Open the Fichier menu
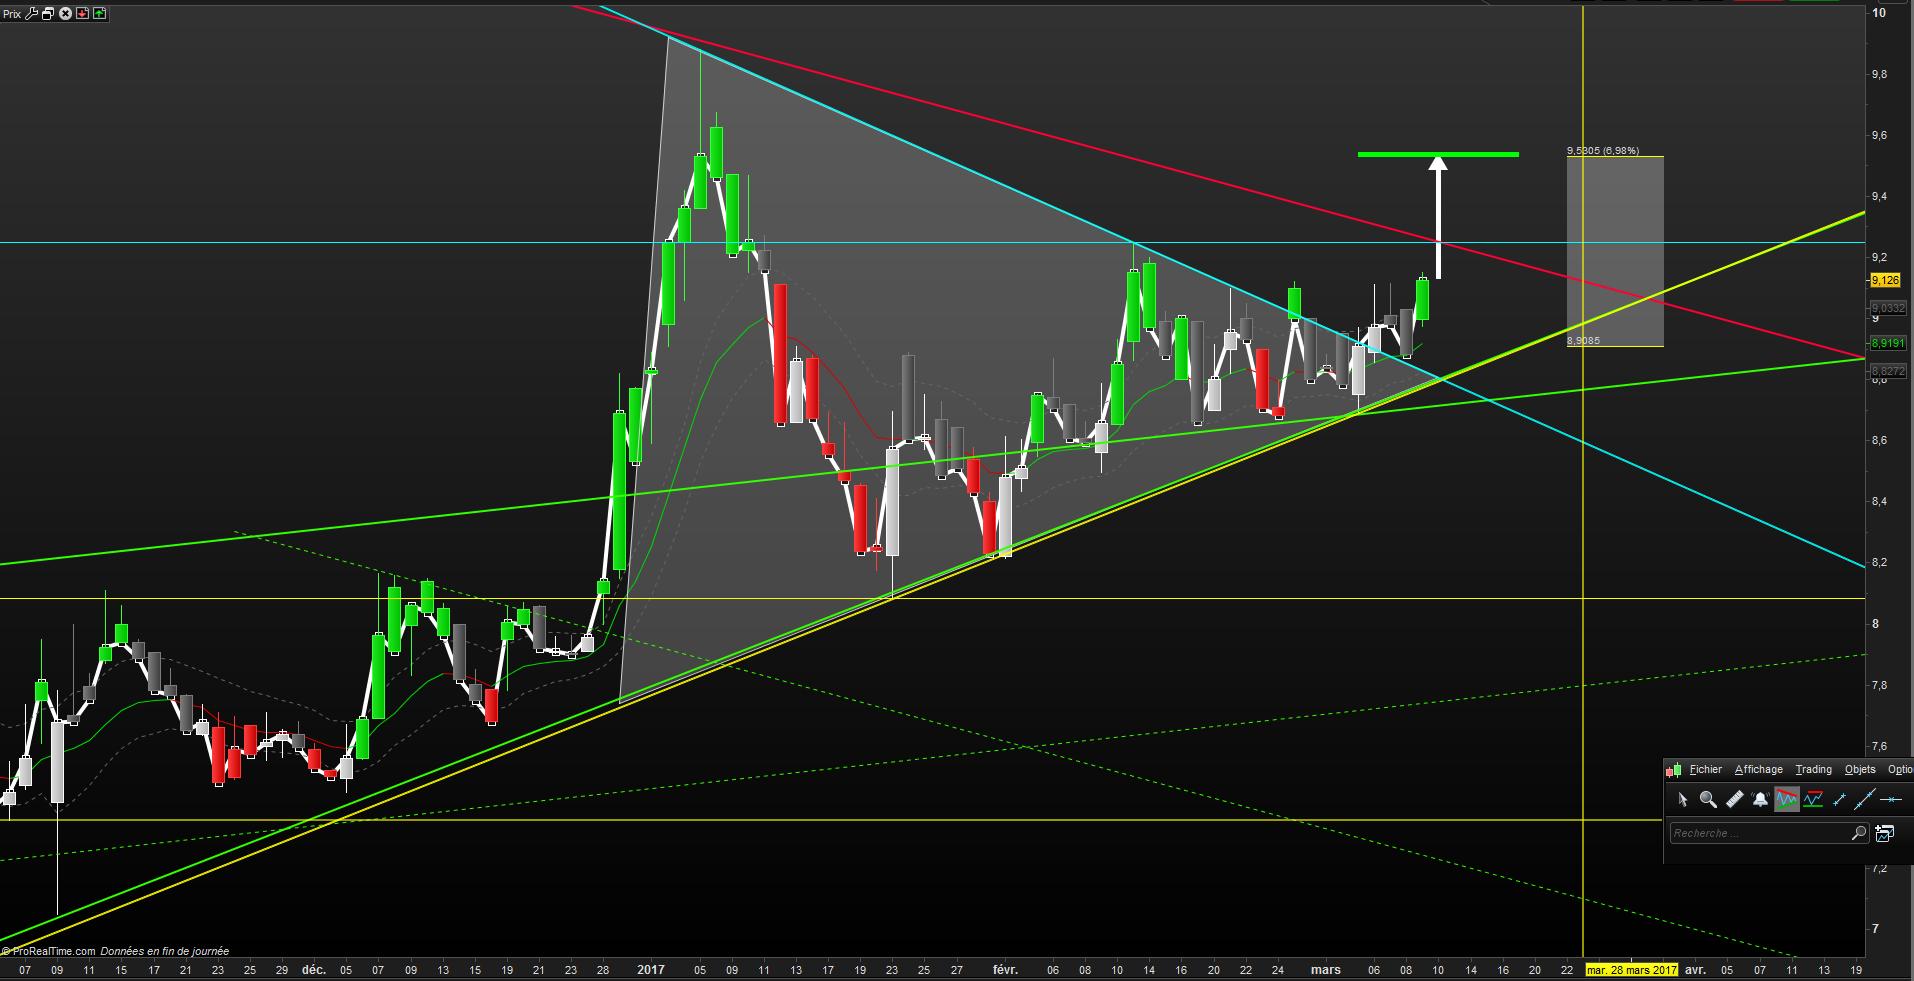 (1706, 769)
